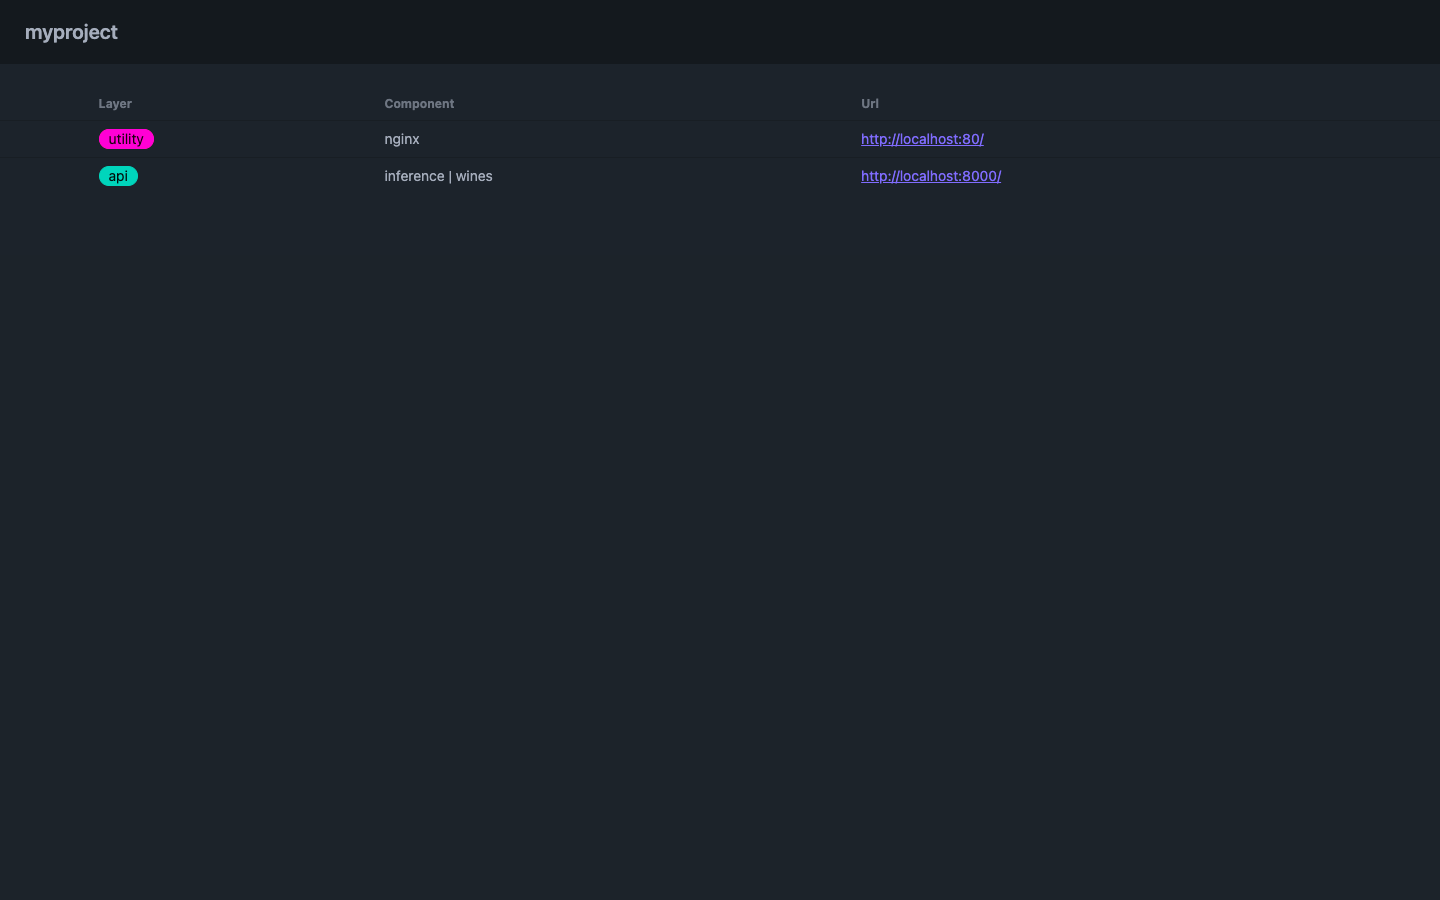
Task: Sort by the Layer column header
Action: [115, 103]
